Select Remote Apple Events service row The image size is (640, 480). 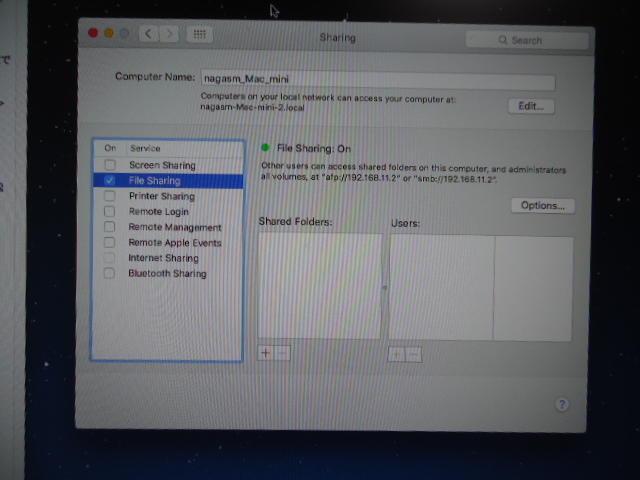coord(168,243)
